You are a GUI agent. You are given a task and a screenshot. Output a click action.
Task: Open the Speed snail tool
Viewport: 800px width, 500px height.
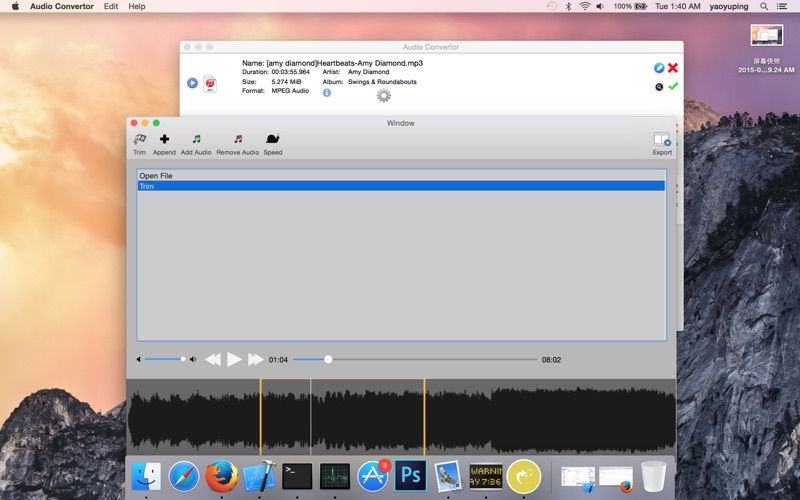point(272,144)
